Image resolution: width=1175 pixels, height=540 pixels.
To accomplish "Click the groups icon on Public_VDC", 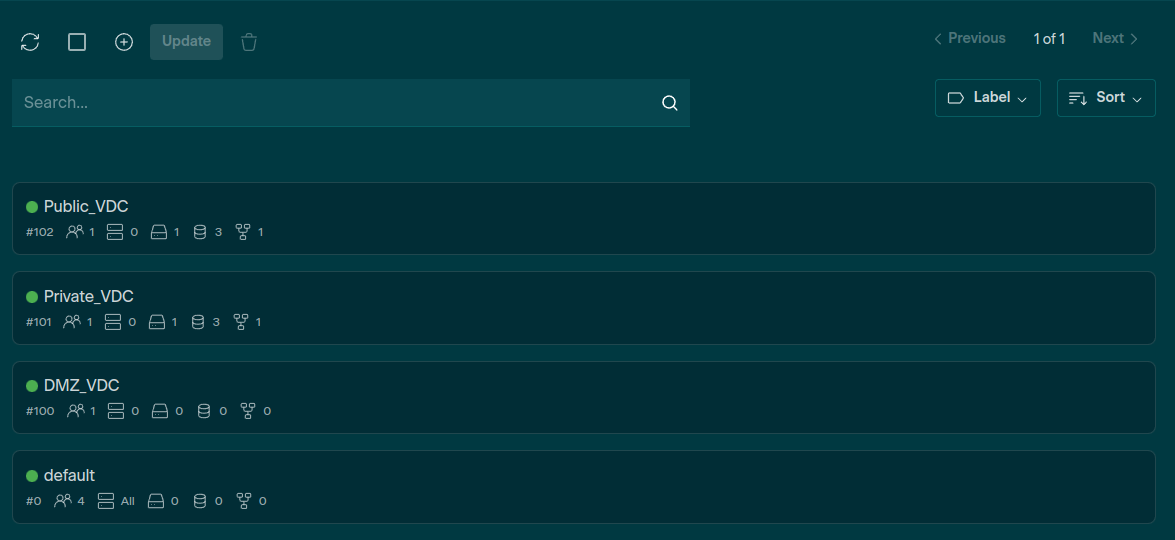I will 75,232.
